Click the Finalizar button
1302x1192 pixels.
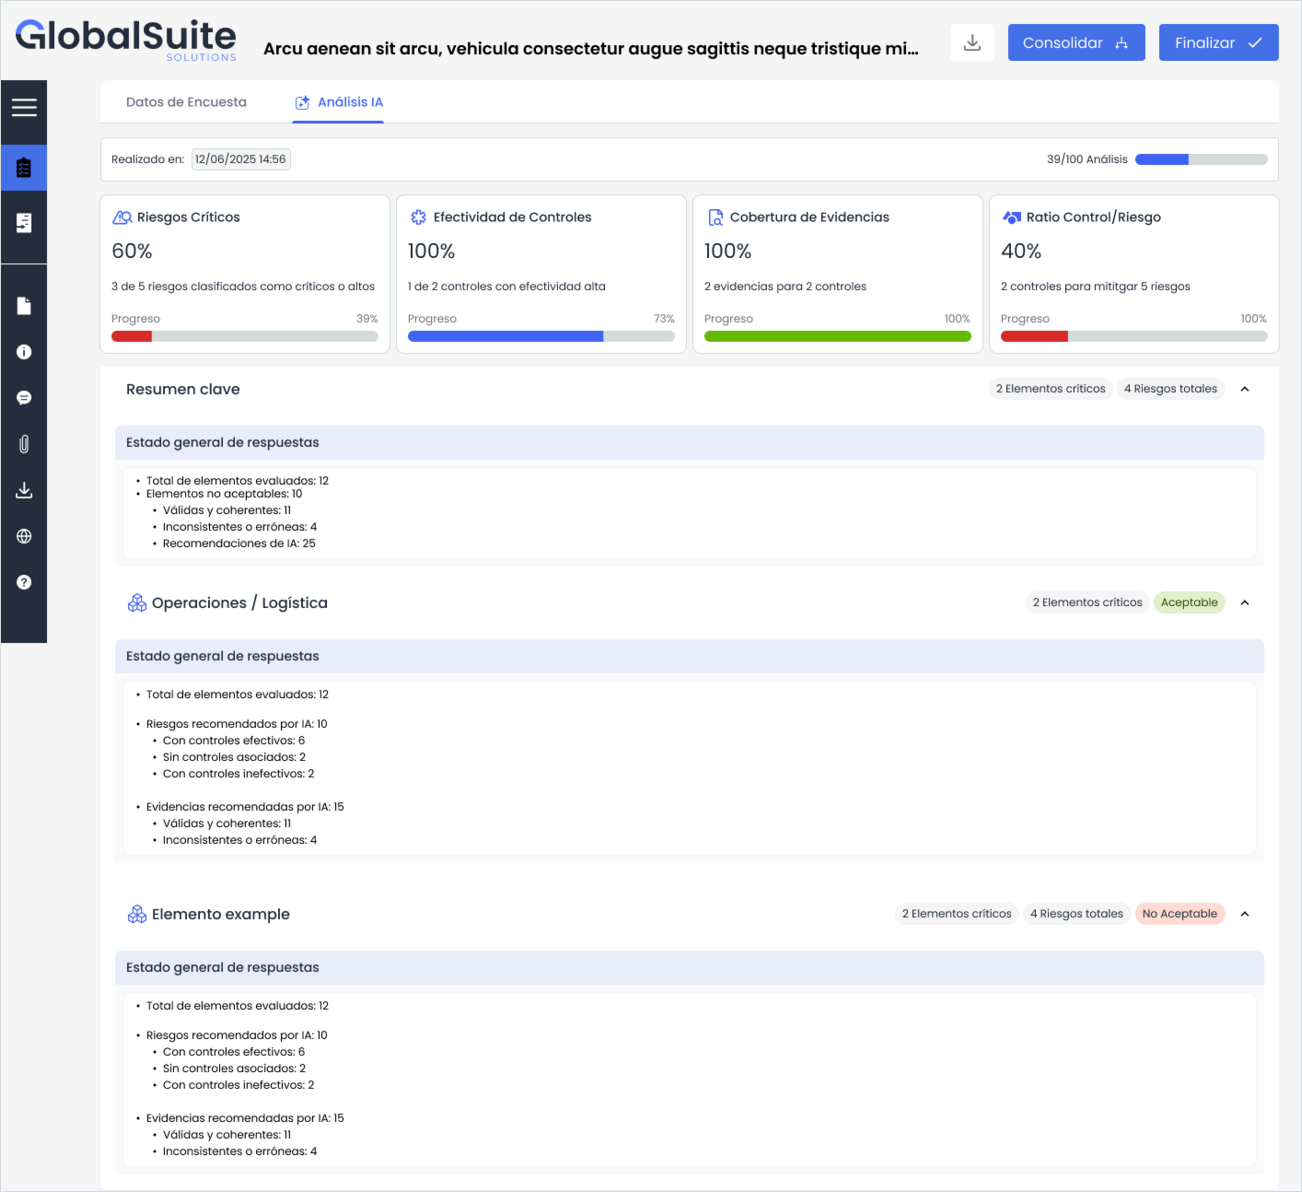(1218, 43)
